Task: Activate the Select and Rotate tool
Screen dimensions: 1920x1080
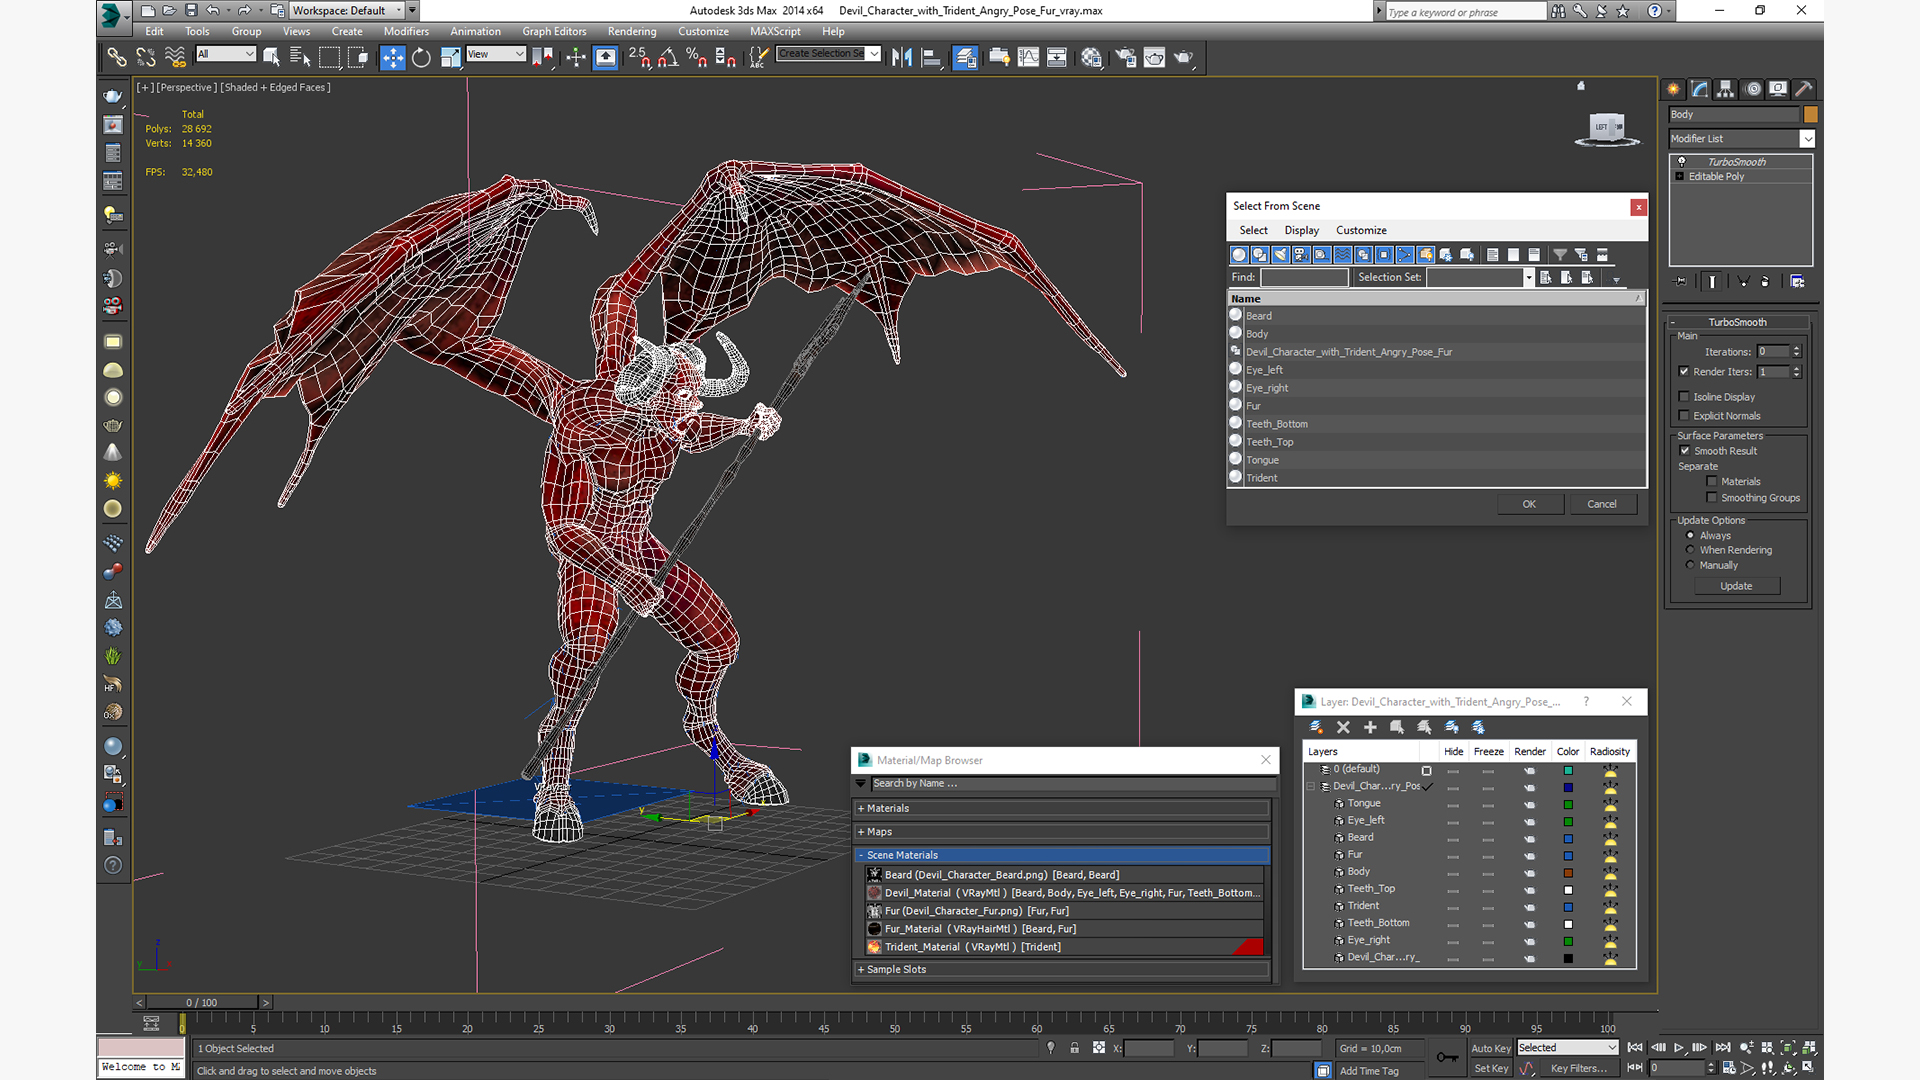Action: 421,57
